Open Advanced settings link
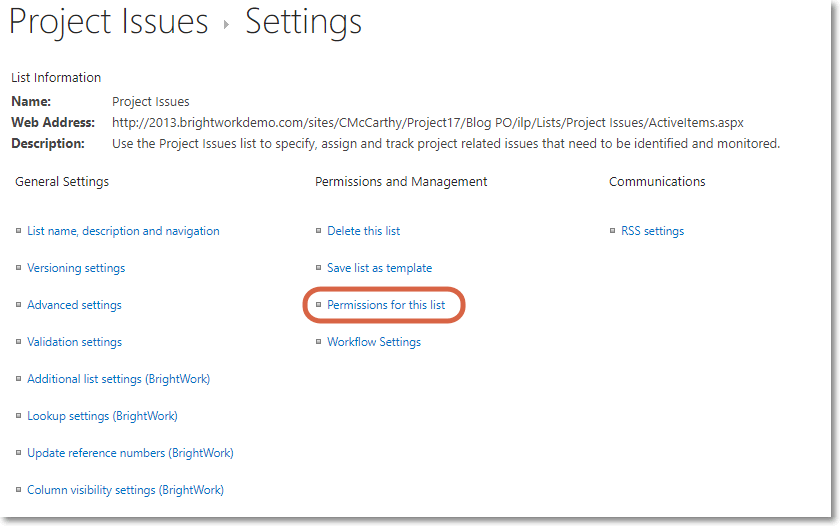Image resolution: width=840 pixels, height=526 pixels. point(74,305)
